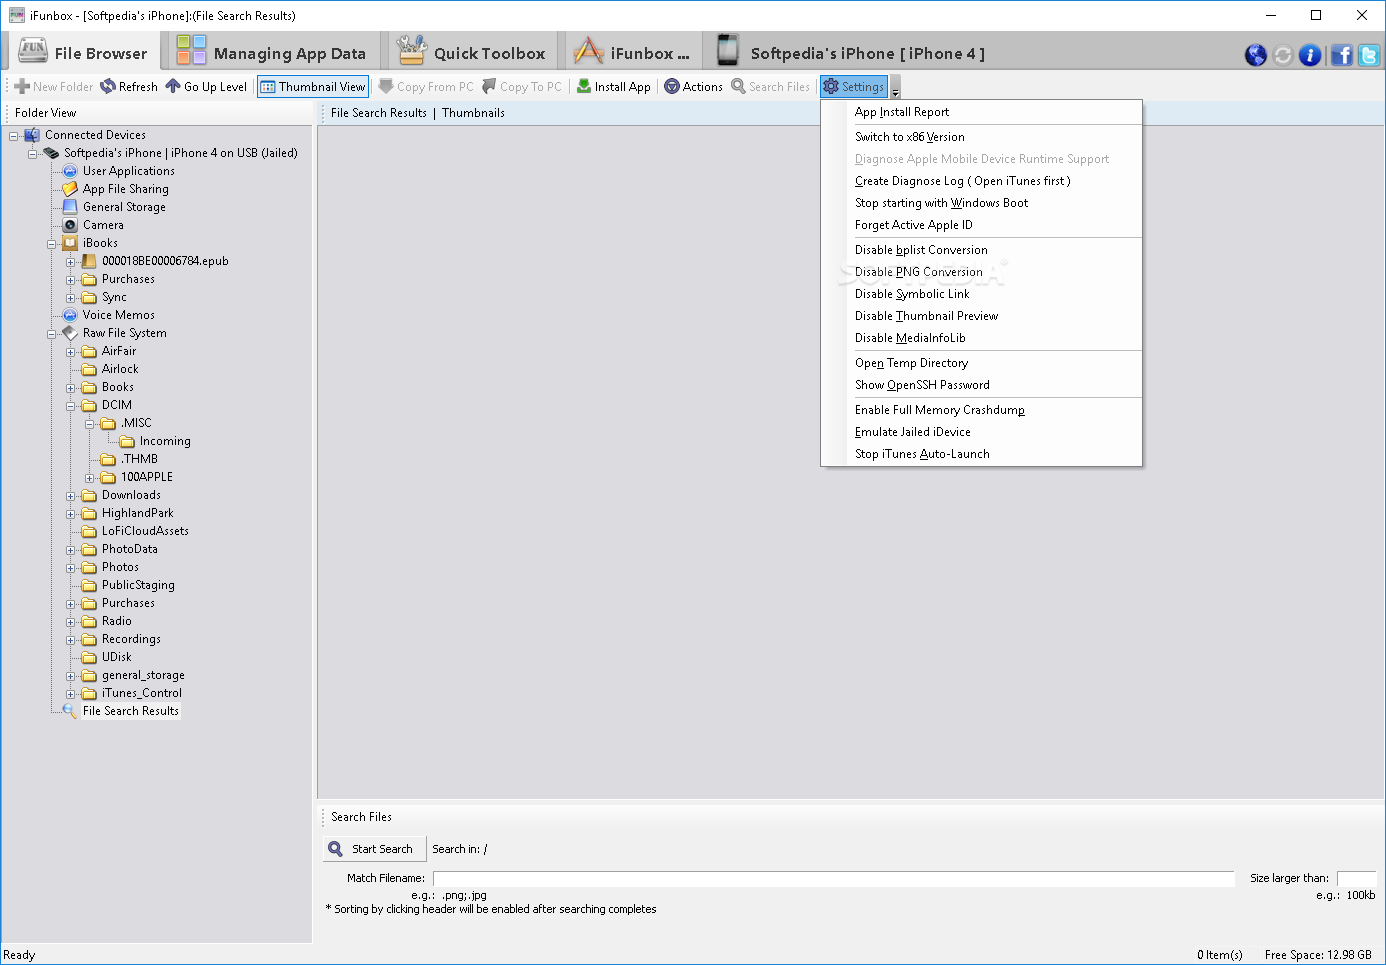Switch to the File Browser tab
Viewport: 1386px width, 965px height.
pyautogui.click(x=83, y=52)
